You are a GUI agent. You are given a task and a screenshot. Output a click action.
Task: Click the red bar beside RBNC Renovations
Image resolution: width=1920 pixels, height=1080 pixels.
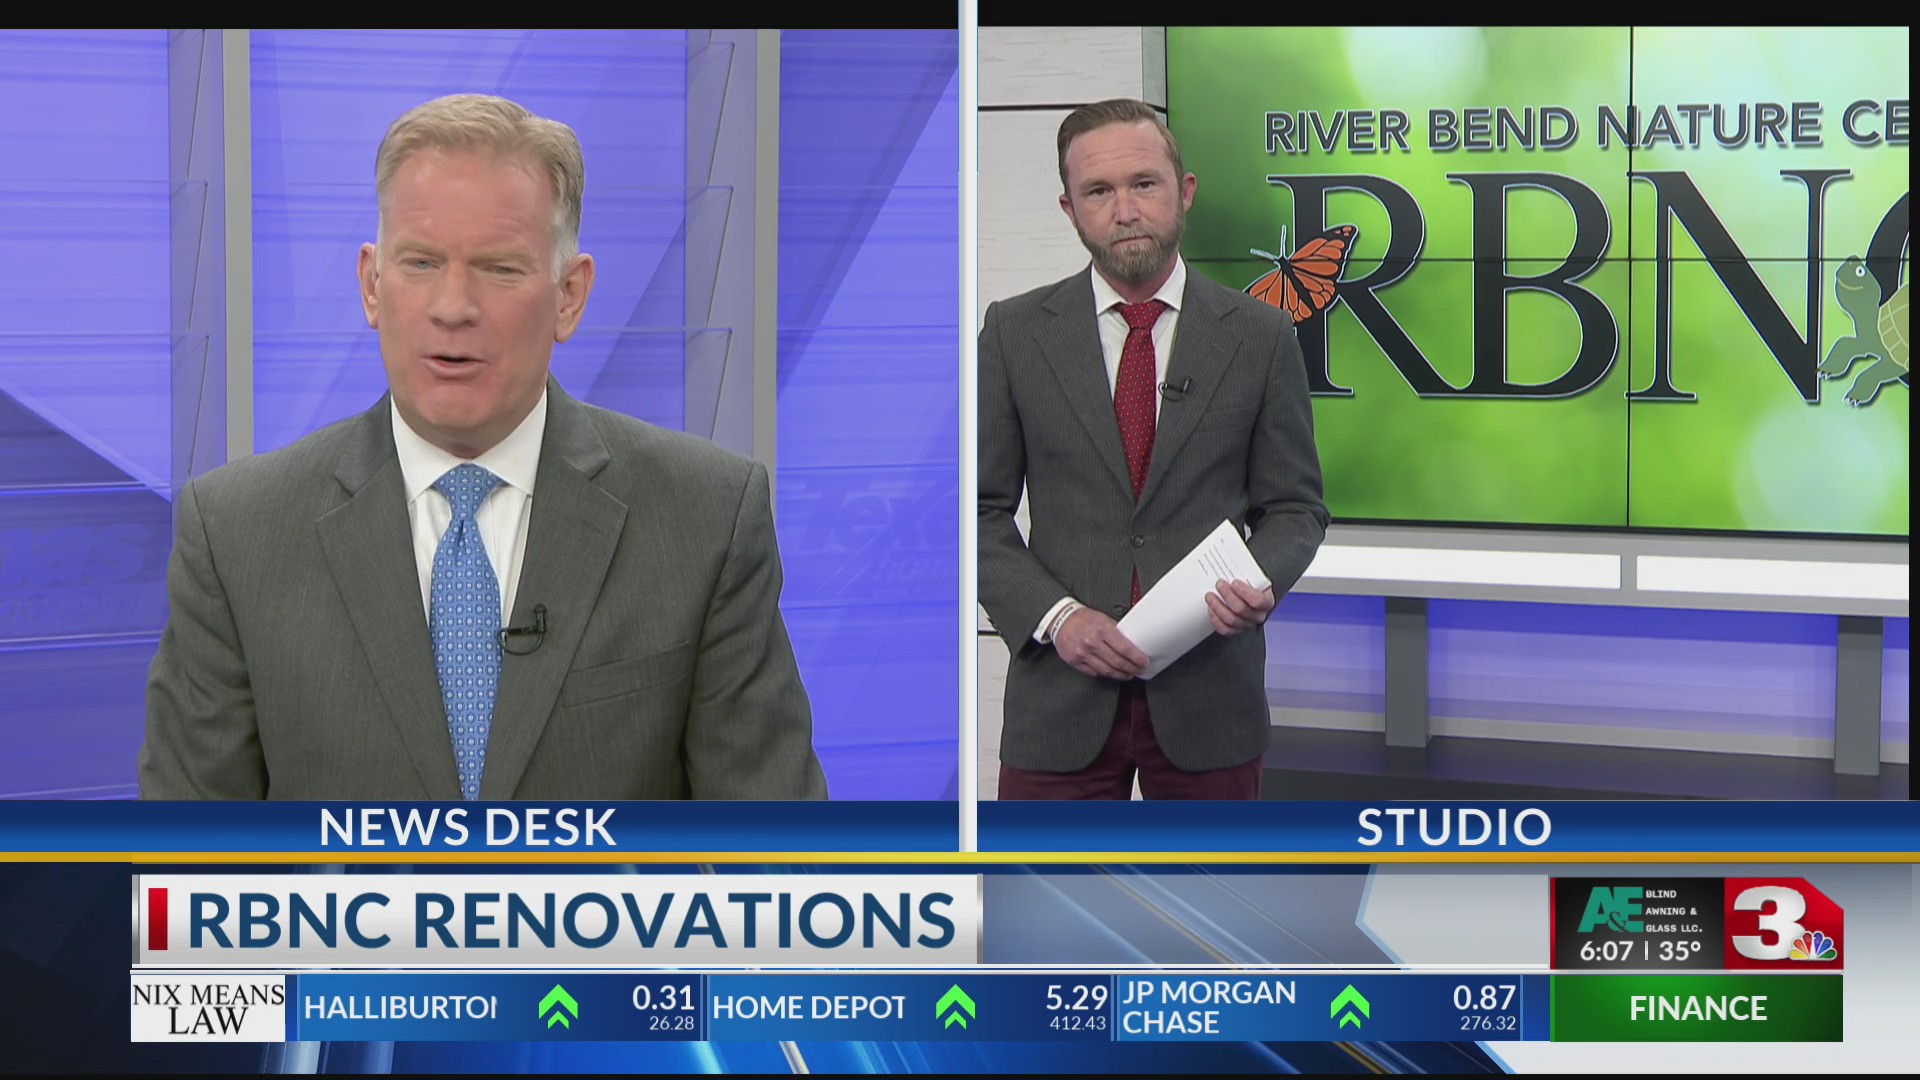click(x=158, y=919)
